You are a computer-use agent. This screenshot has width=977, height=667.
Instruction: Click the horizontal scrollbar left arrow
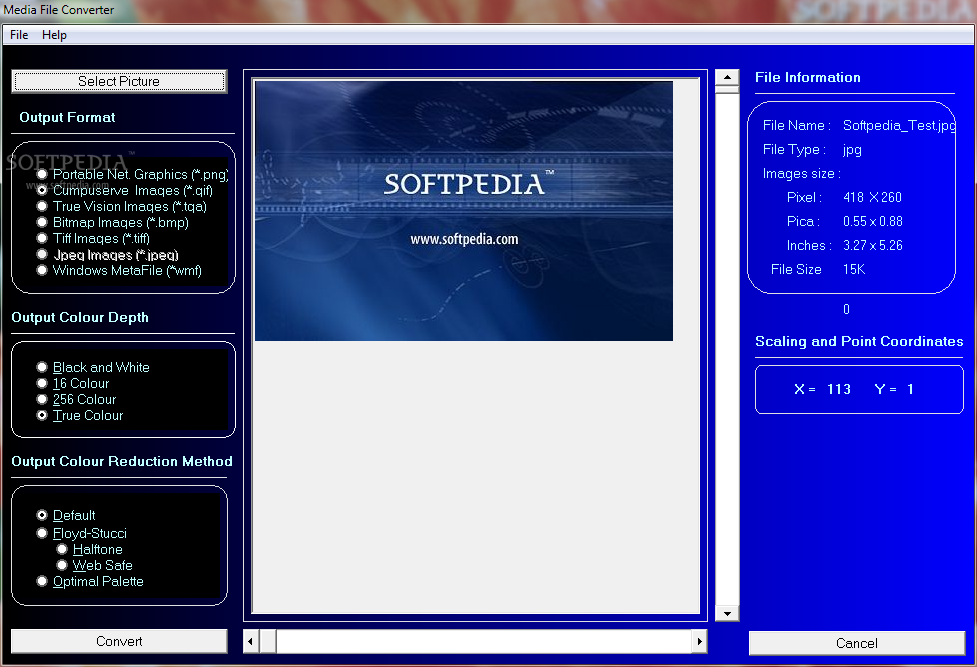[x=250, y=641]
